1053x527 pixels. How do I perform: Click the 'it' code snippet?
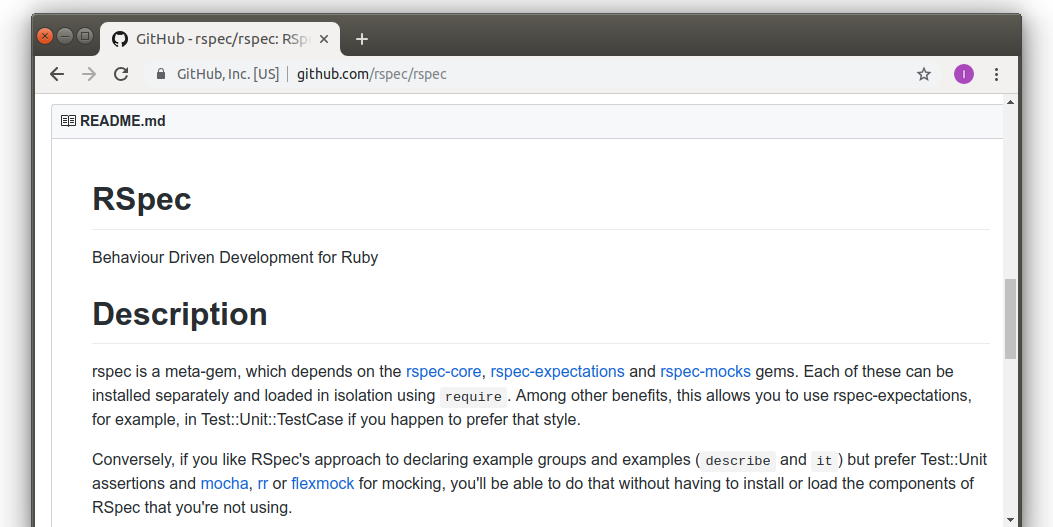(824, 461)
